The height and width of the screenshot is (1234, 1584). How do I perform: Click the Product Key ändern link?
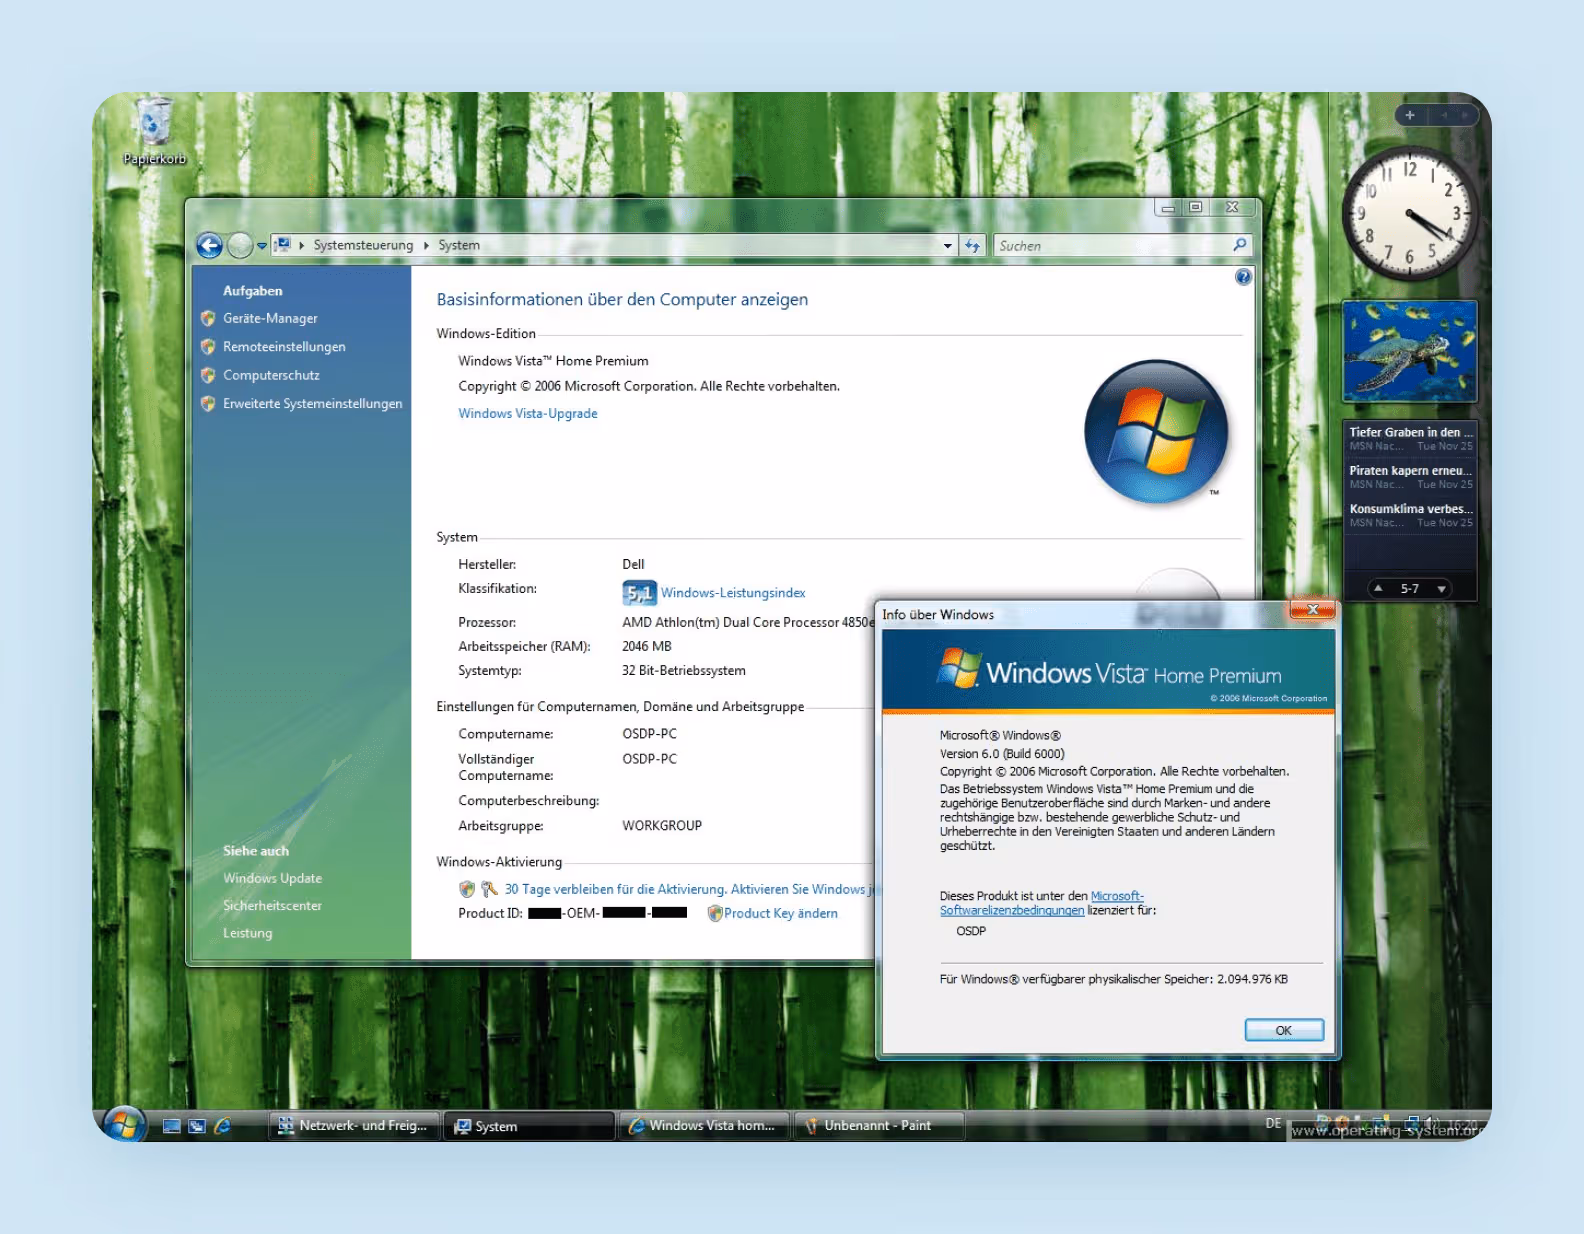click(x=781, y=913)
